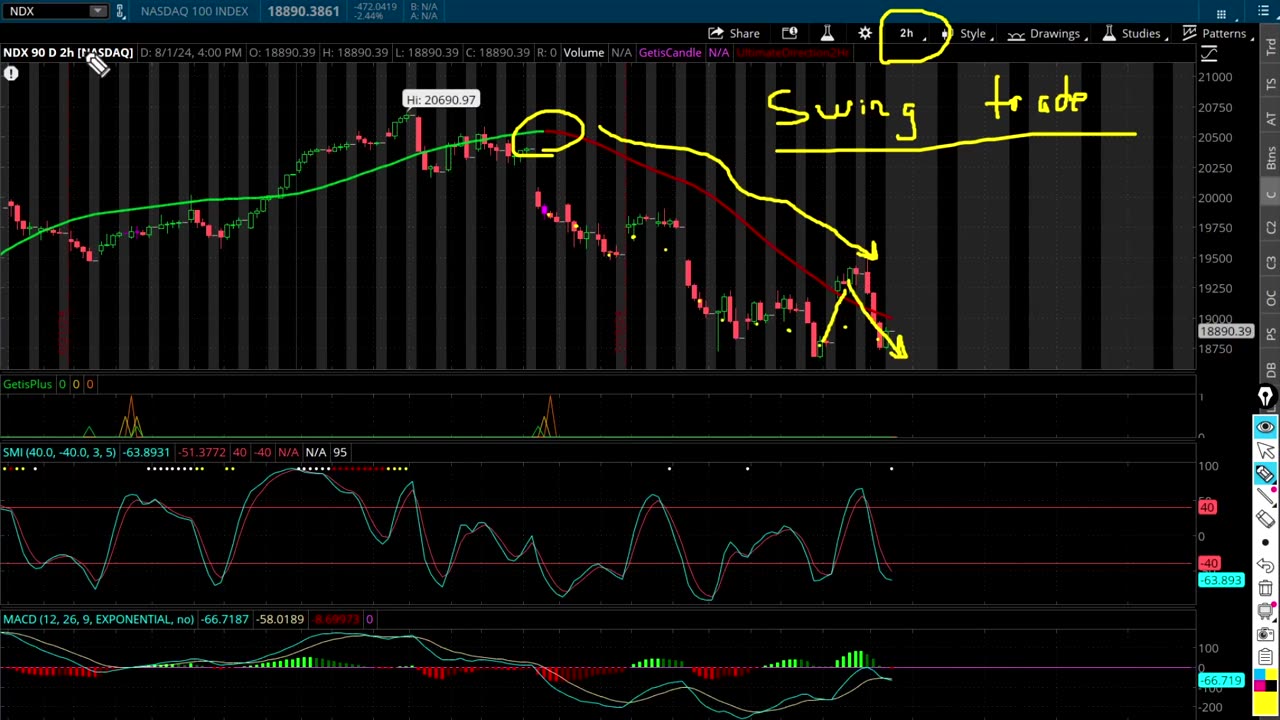Click the grid layout icon at top right
This screenshot has height=720, width=1280.
tap(1221, 13)
